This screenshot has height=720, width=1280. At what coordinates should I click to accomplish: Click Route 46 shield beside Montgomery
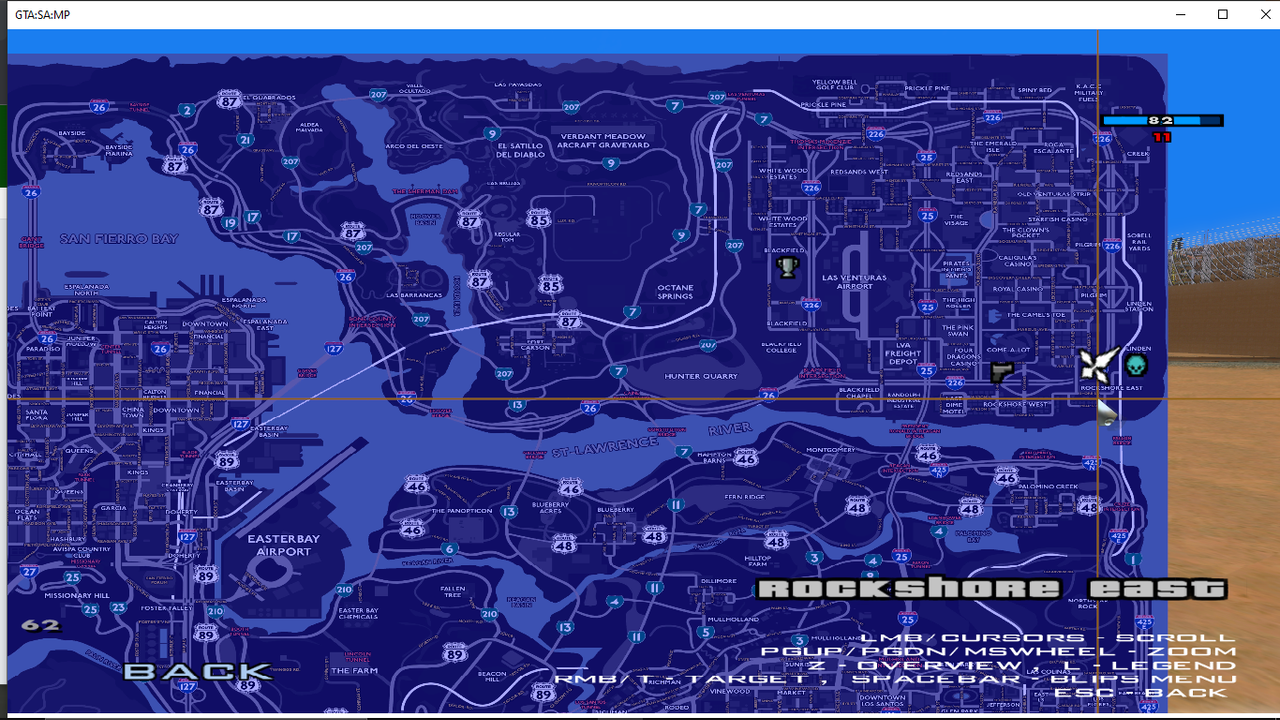[929, 453]
